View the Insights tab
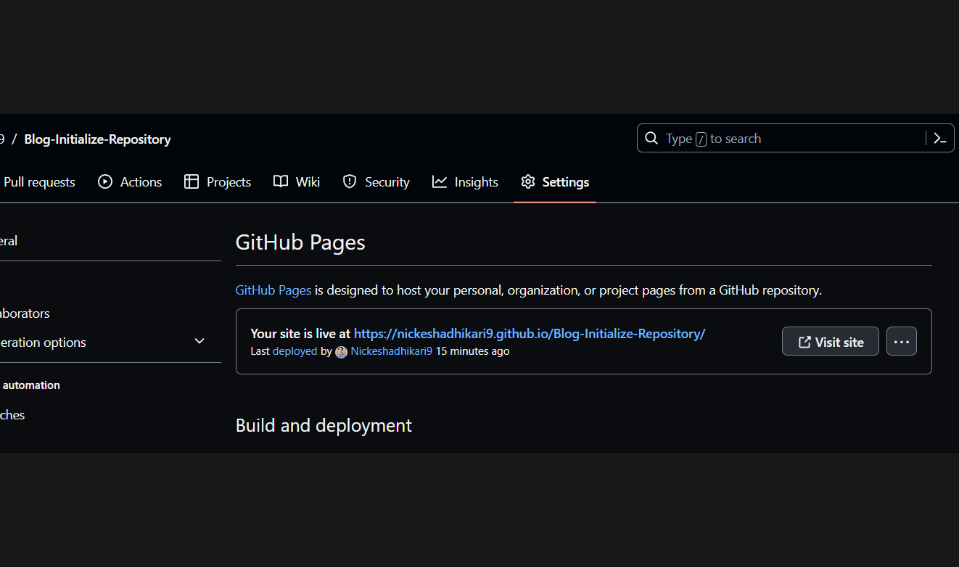Viewport: 959px width, 567px height. tap(465, 182)
